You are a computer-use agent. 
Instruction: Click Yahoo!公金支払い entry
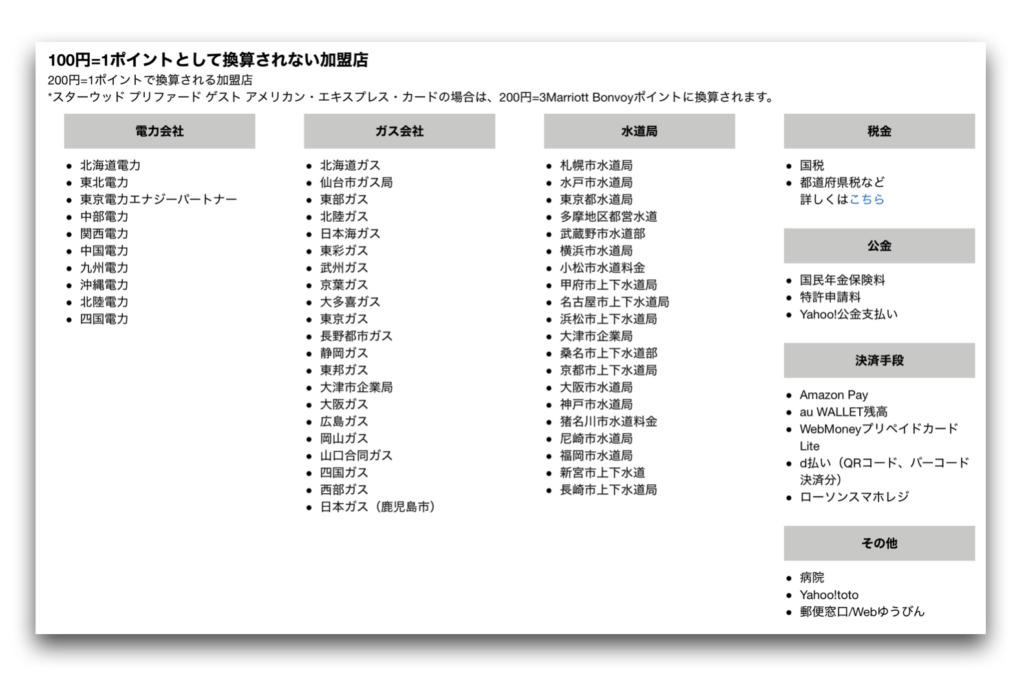point(848,314)
